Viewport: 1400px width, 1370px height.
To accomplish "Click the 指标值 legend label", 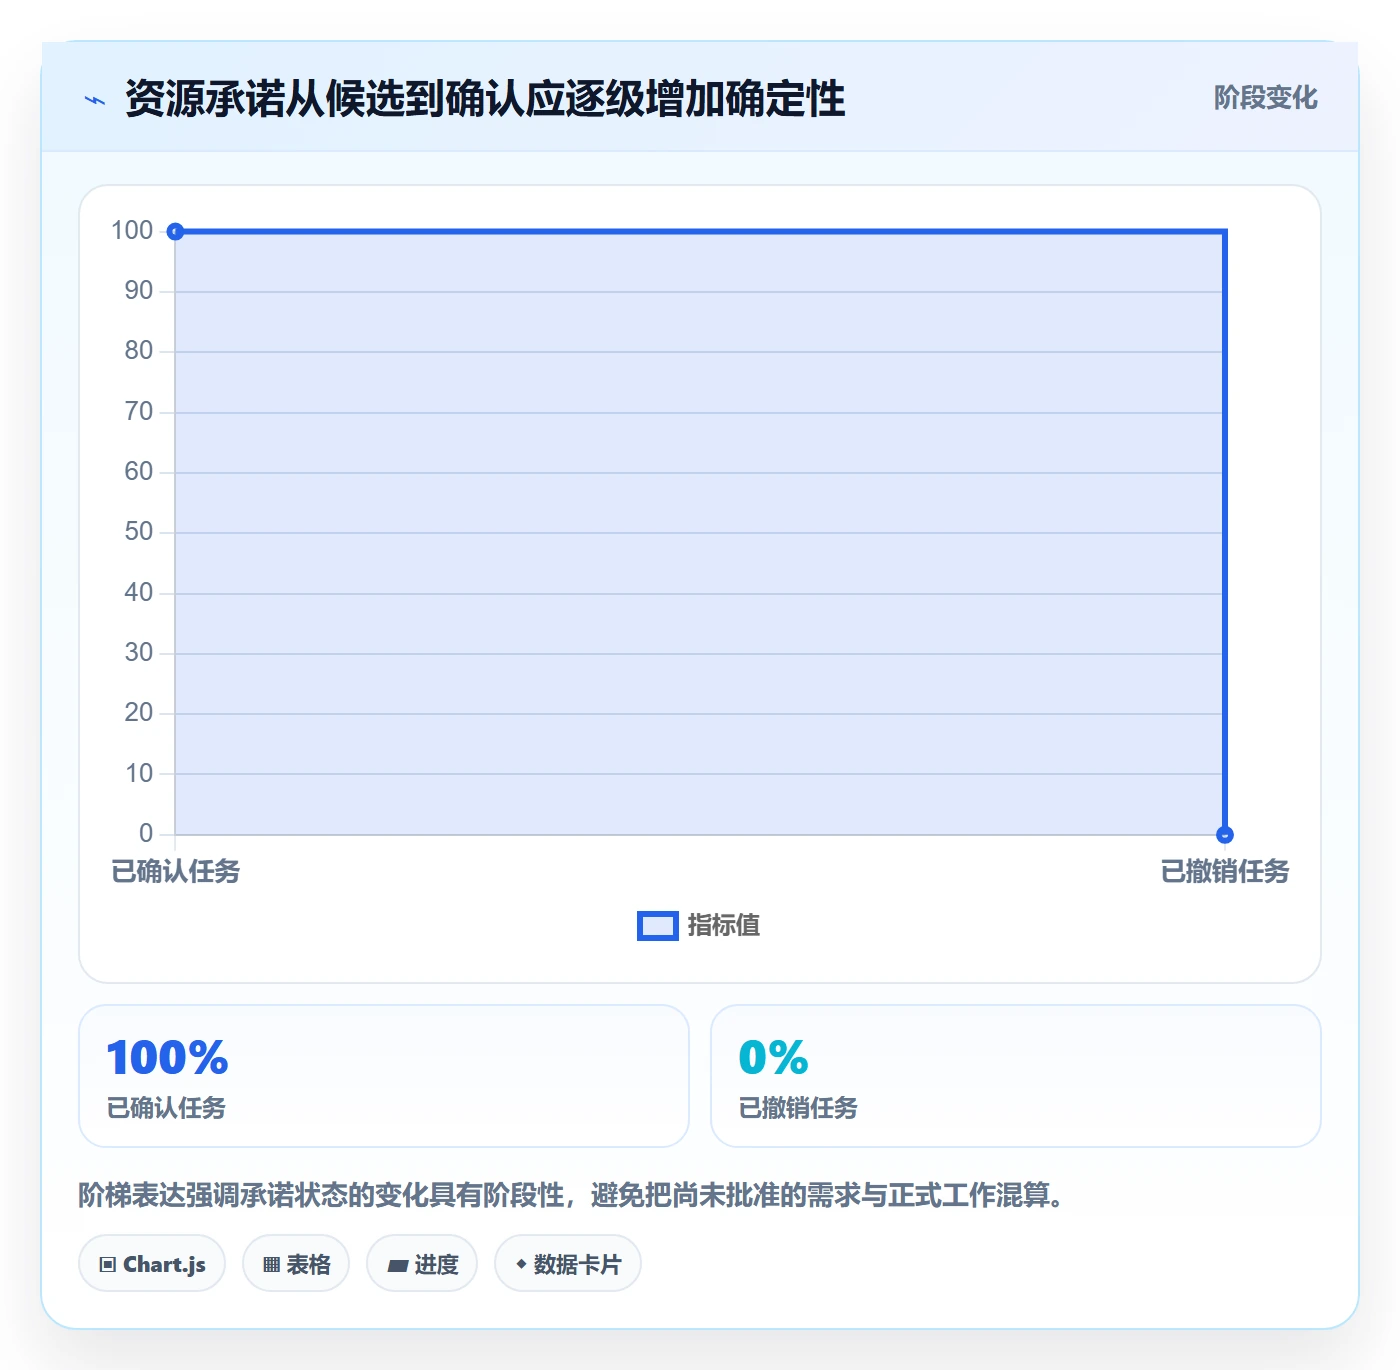I will point(724,926).
